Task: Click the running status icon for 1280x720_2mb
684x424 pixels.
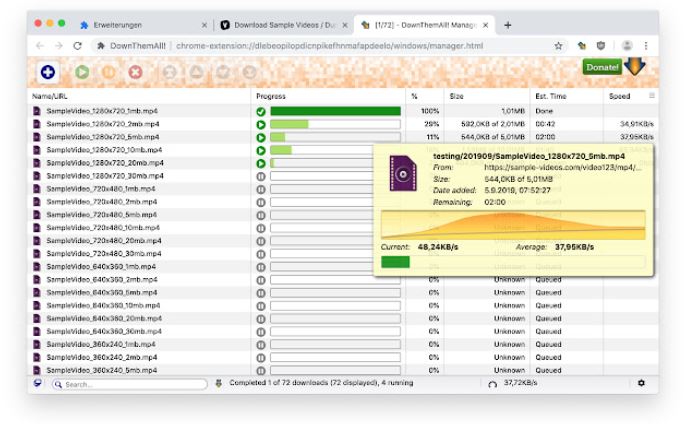Action: click(261, 125)
